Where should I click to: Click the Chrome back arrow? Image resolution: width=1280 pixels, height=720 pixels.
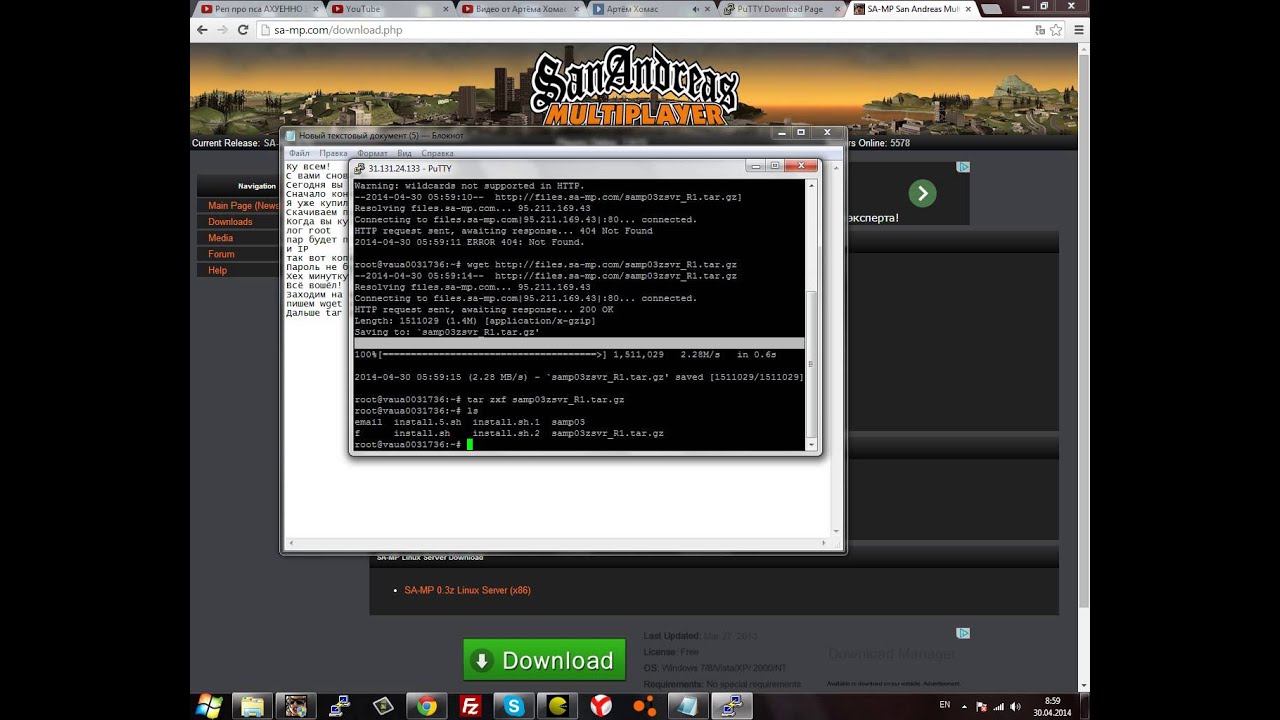click(202, 30)
